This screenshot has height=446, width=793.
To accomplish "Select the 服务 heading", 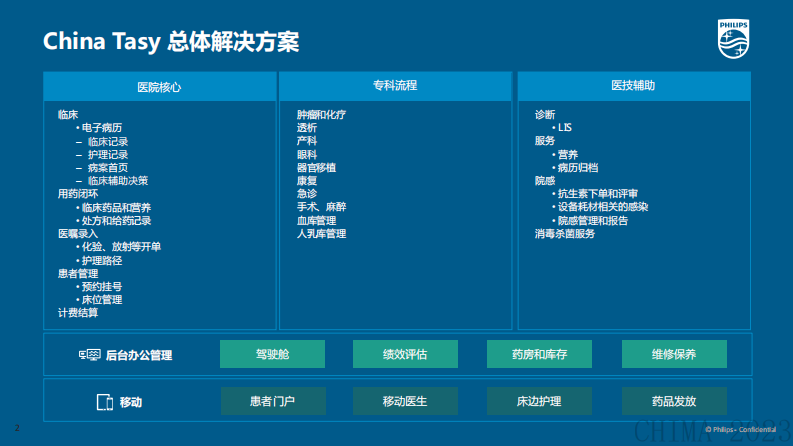I will [x=545, y=141].
